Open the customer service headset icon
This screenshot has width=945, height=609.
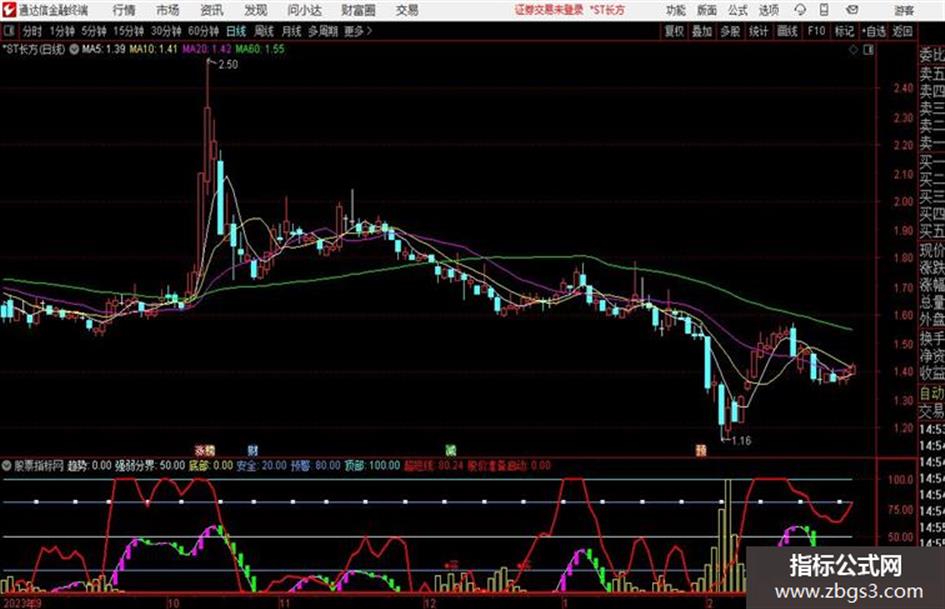[x=800, y=10]
